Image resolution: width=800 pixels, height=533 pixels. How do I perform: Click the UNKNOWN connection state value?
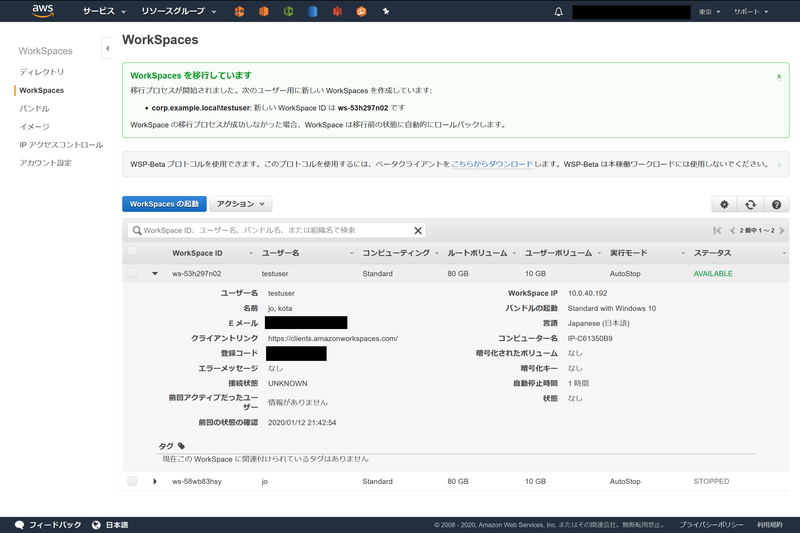(288, 383)
